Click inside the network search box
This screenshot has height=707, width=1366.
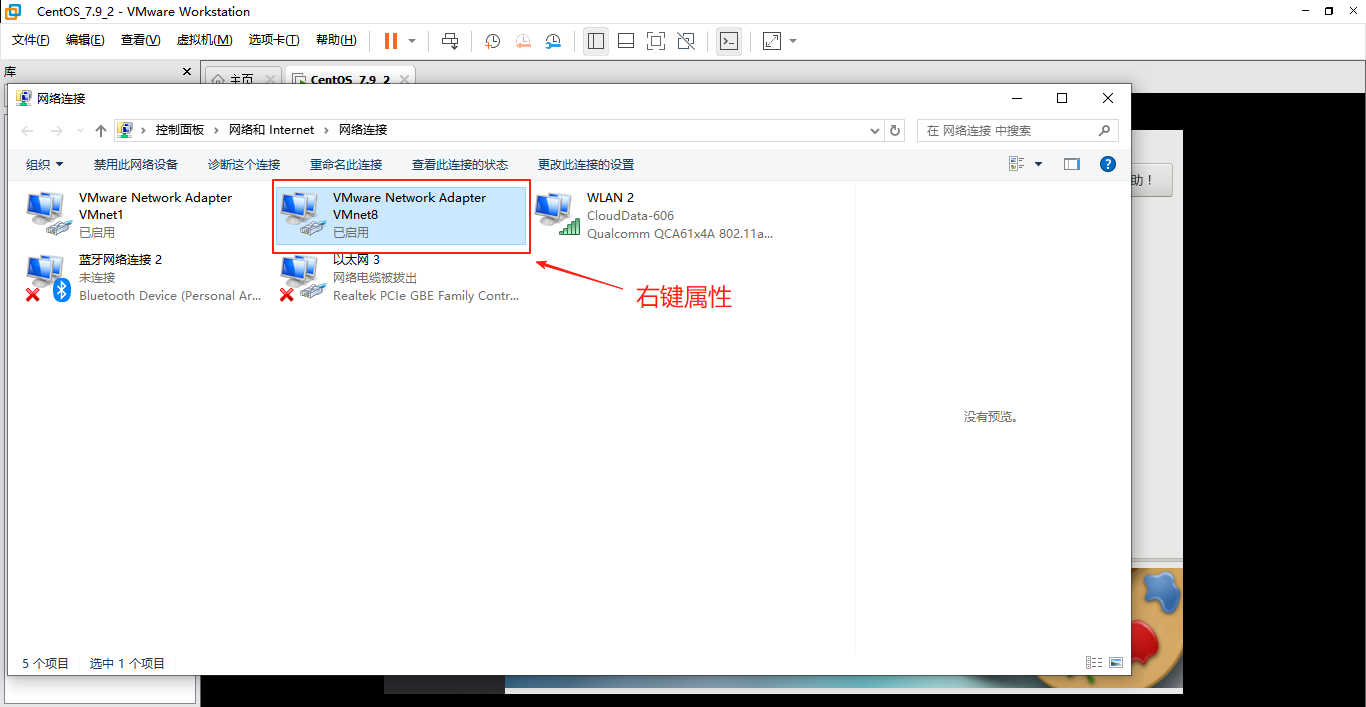coord(1010,130)
